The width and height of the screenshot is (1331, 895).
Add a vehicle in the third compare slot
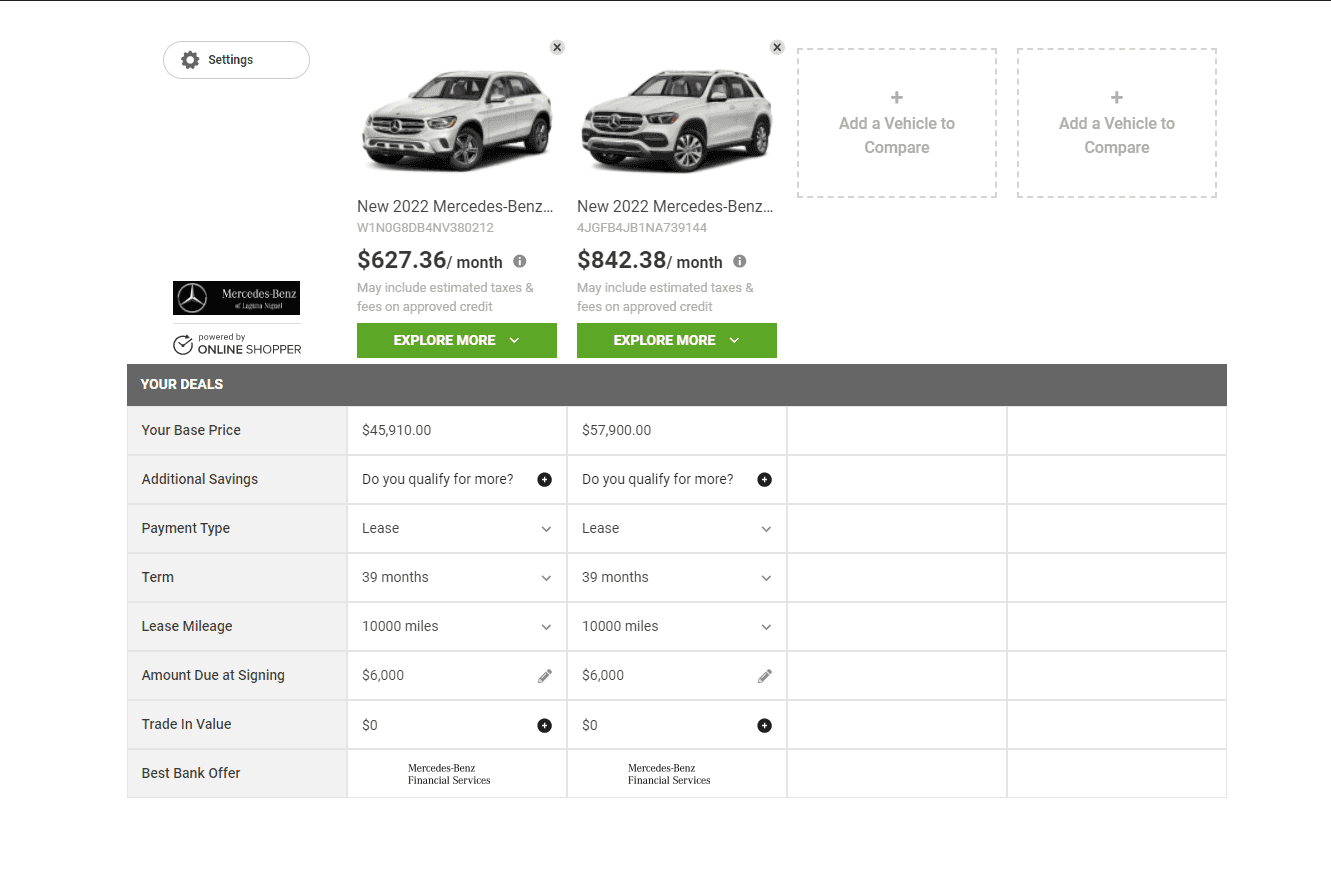[897, 123]
